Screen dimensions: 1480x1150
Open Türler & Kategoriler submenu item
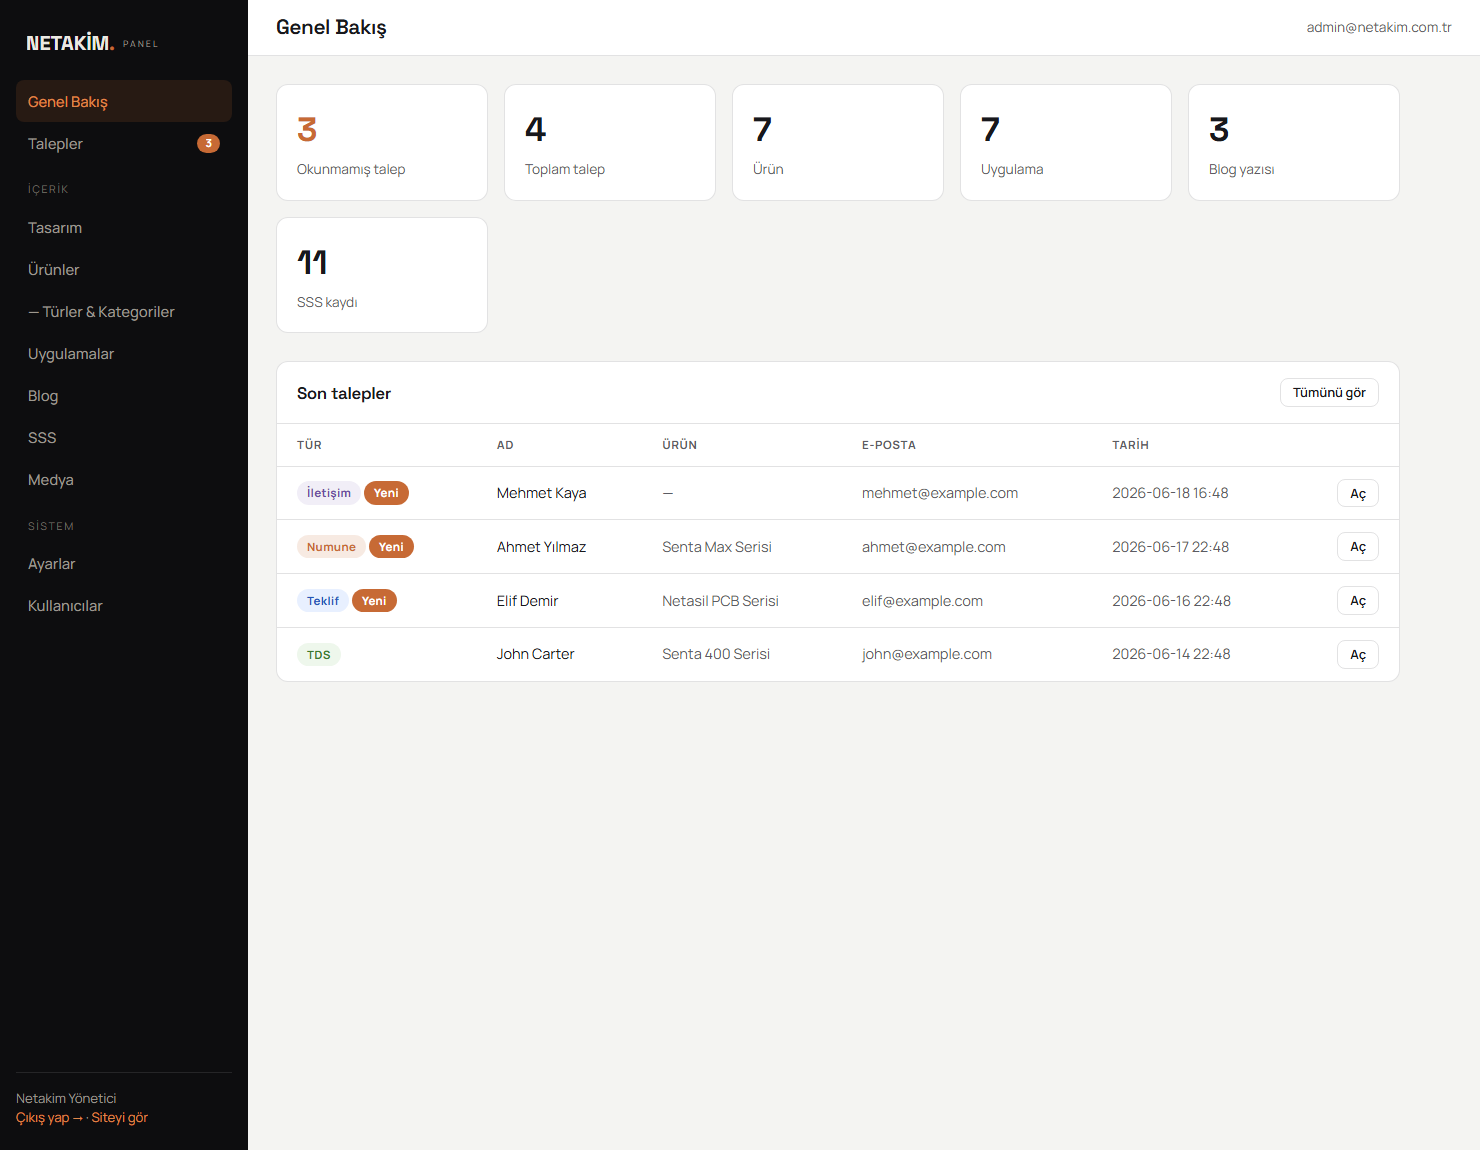pos(124,312)
